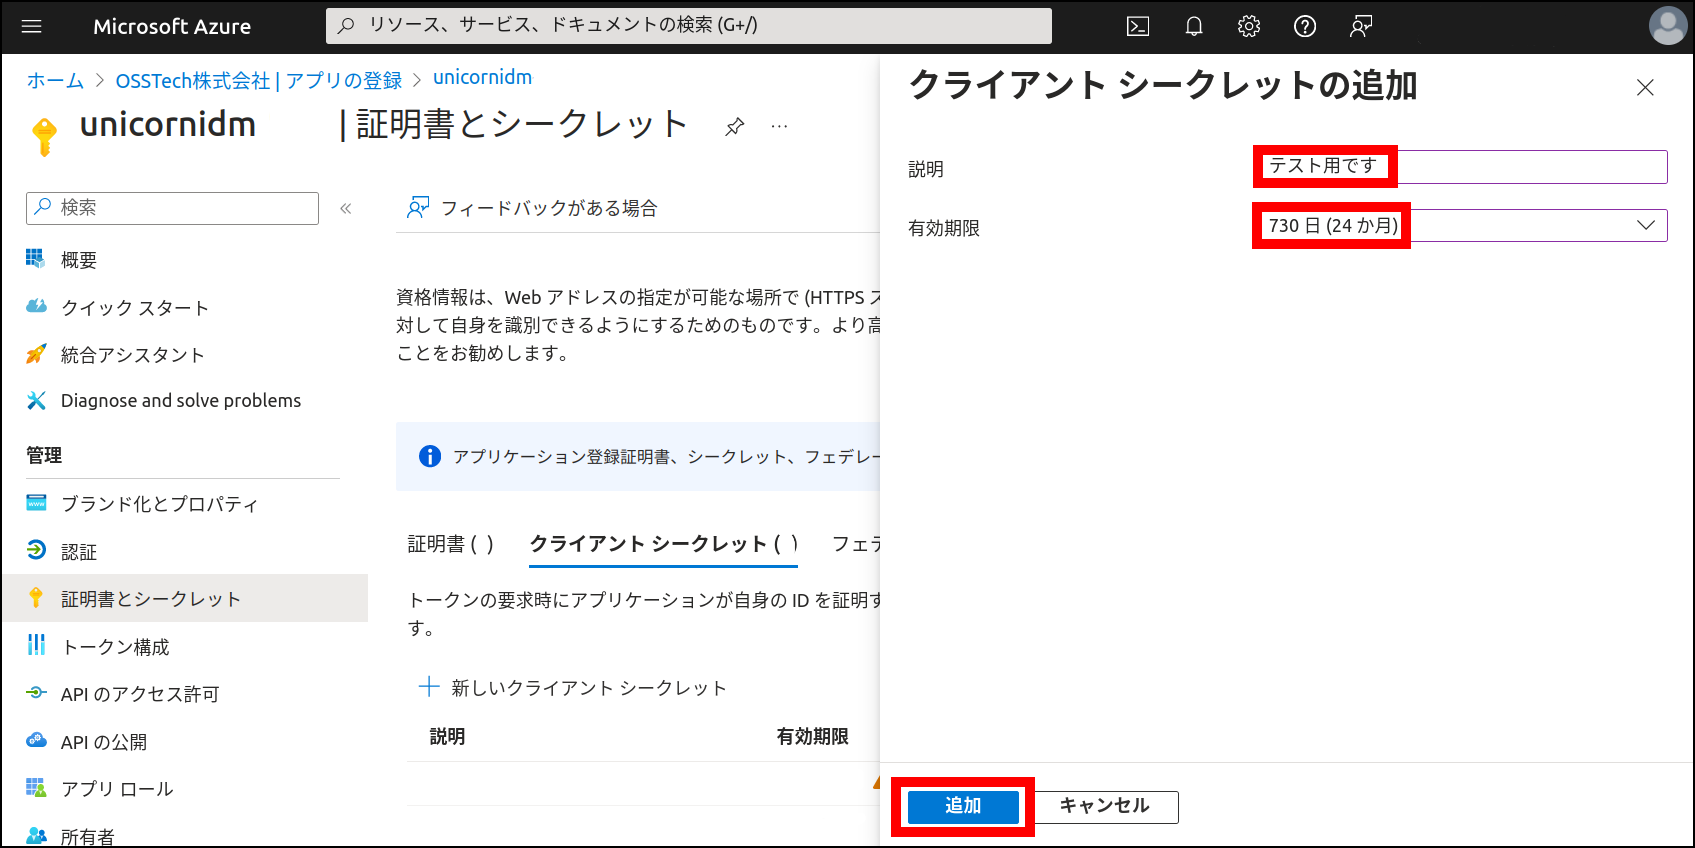
Task: Open the top-bar feedback icon
Action: [x=1360, y=27]
